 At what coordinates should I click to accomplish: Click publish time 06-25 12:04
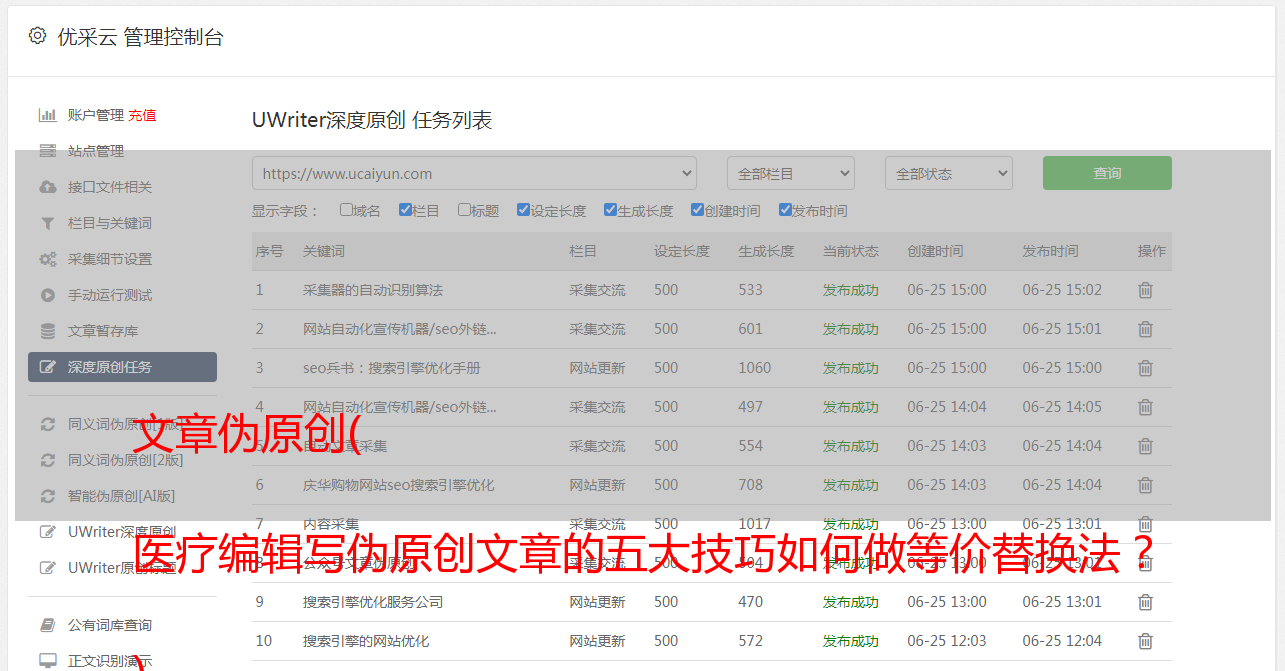pyautogui.click(x=1062, y=641)
